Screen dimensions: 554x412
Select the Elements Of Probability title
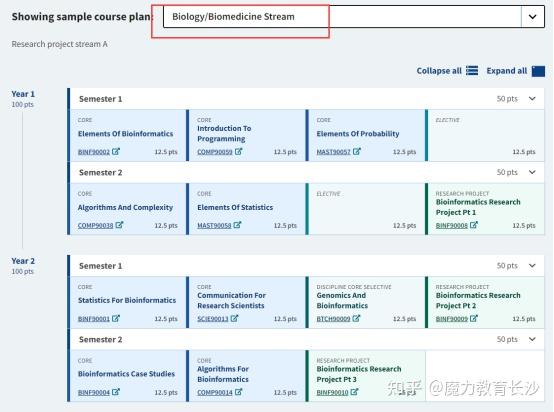click(358, 134)
